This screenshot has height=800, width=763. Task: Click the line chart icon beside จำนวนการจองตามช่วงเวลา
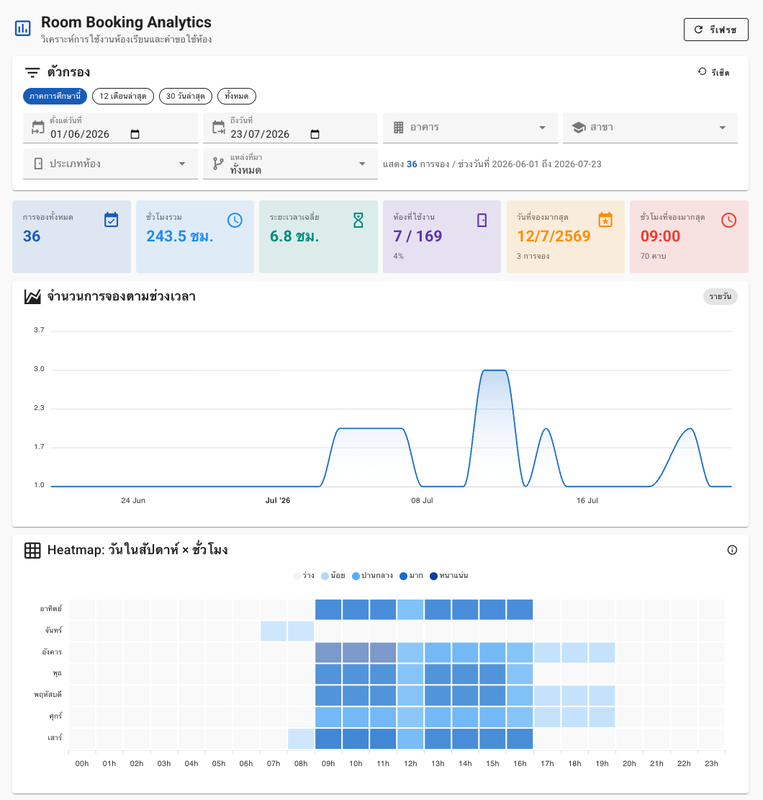(33, 296)
